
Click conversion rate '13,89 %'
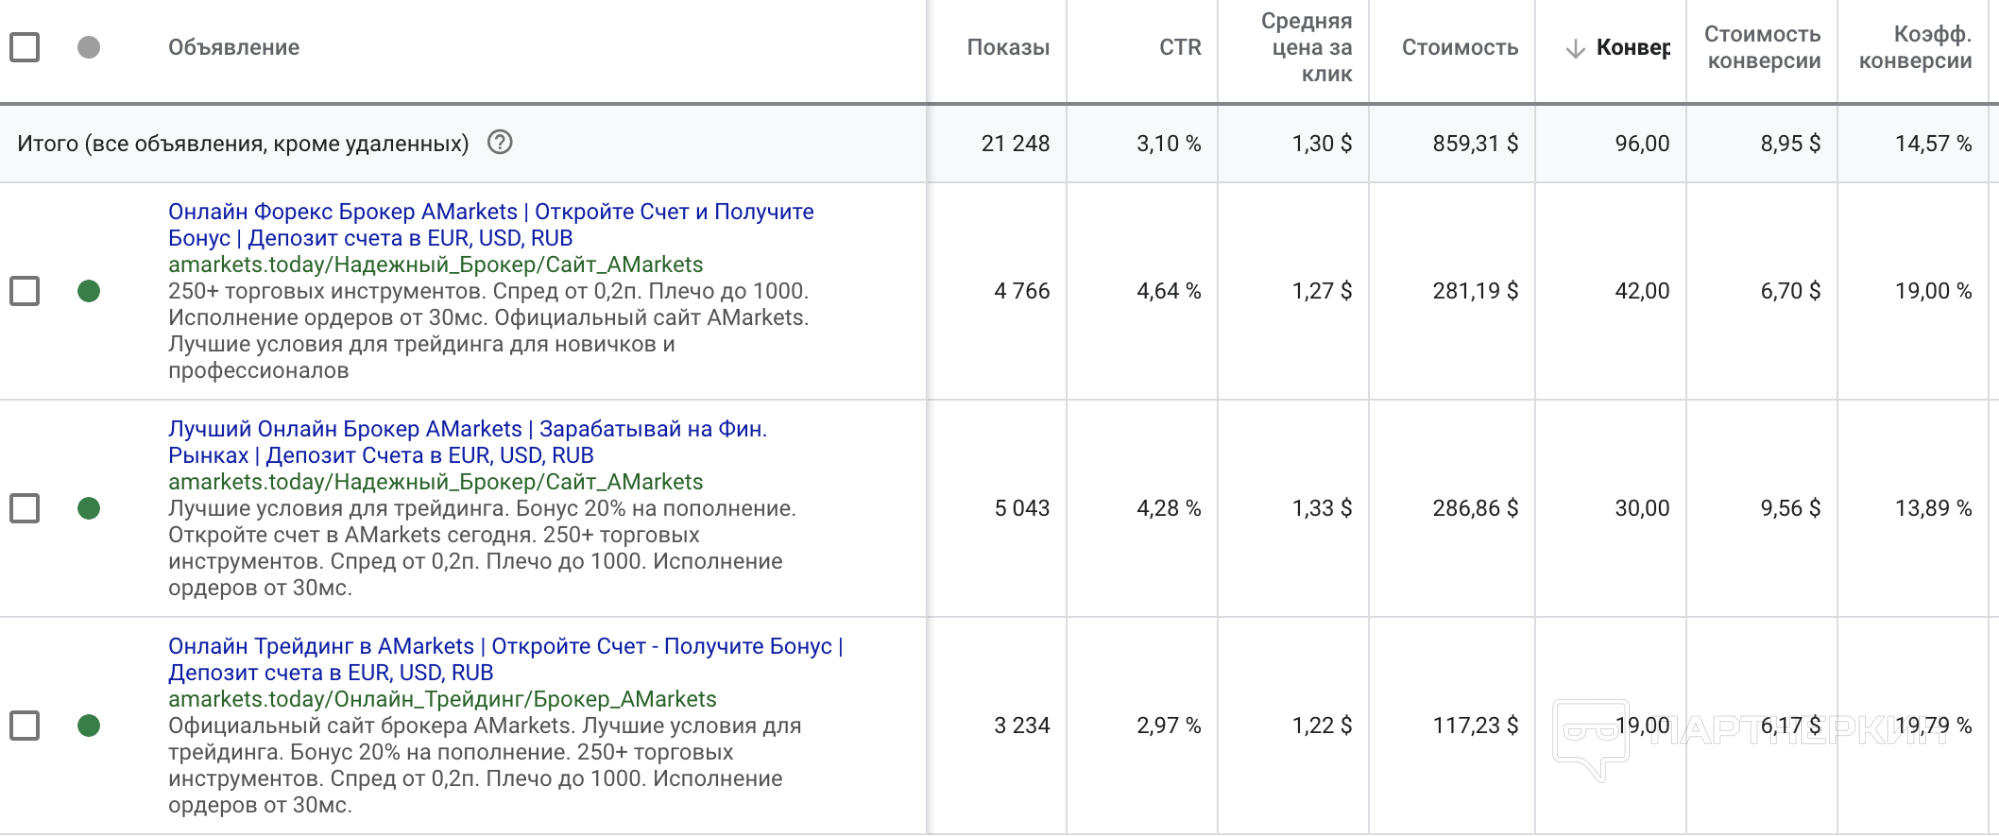click(x=1933, y=508)
